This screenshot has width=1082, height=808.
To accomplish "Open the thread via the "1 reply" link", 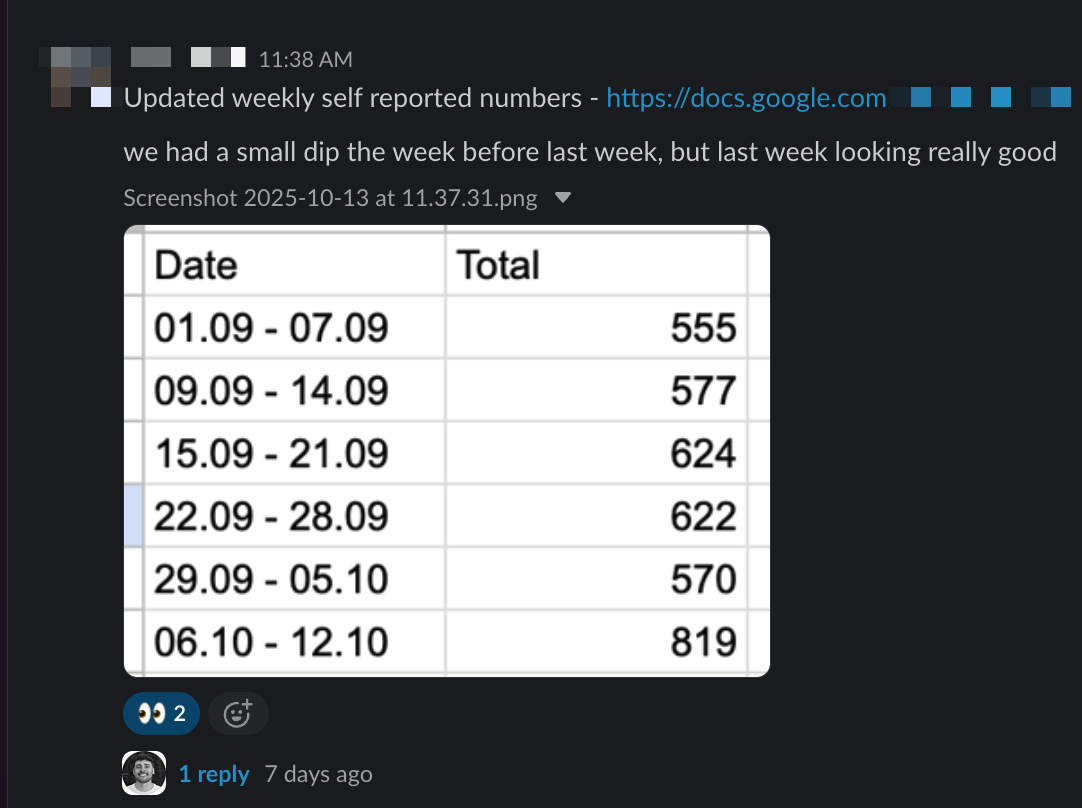I will click(214, 773).
